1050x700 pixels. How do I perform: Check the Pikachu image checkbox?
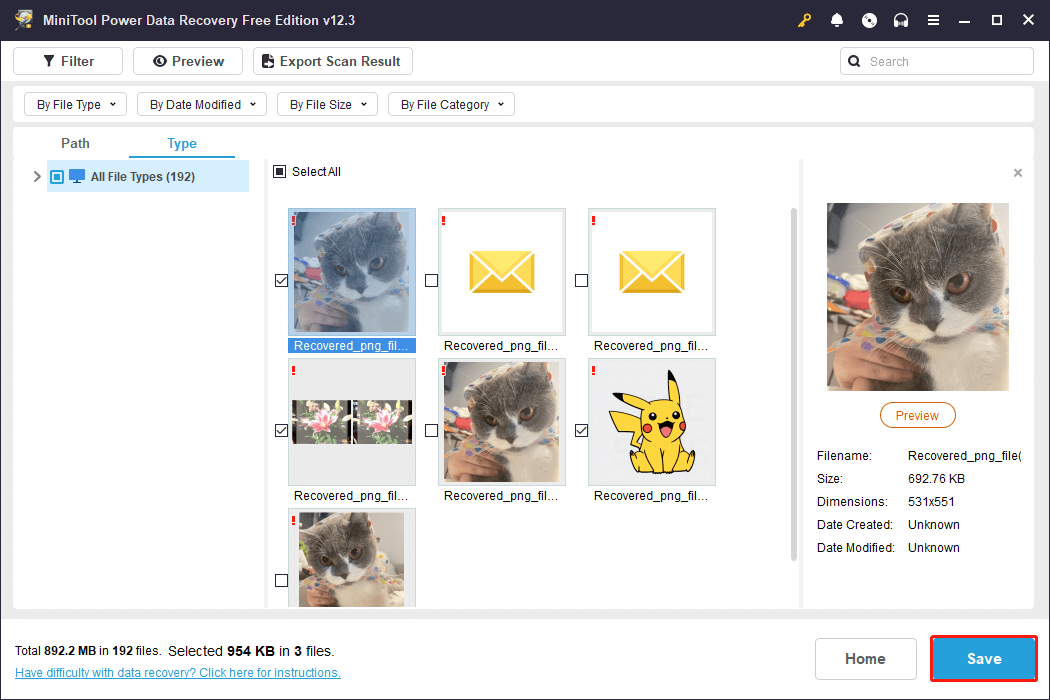(581, 431)
